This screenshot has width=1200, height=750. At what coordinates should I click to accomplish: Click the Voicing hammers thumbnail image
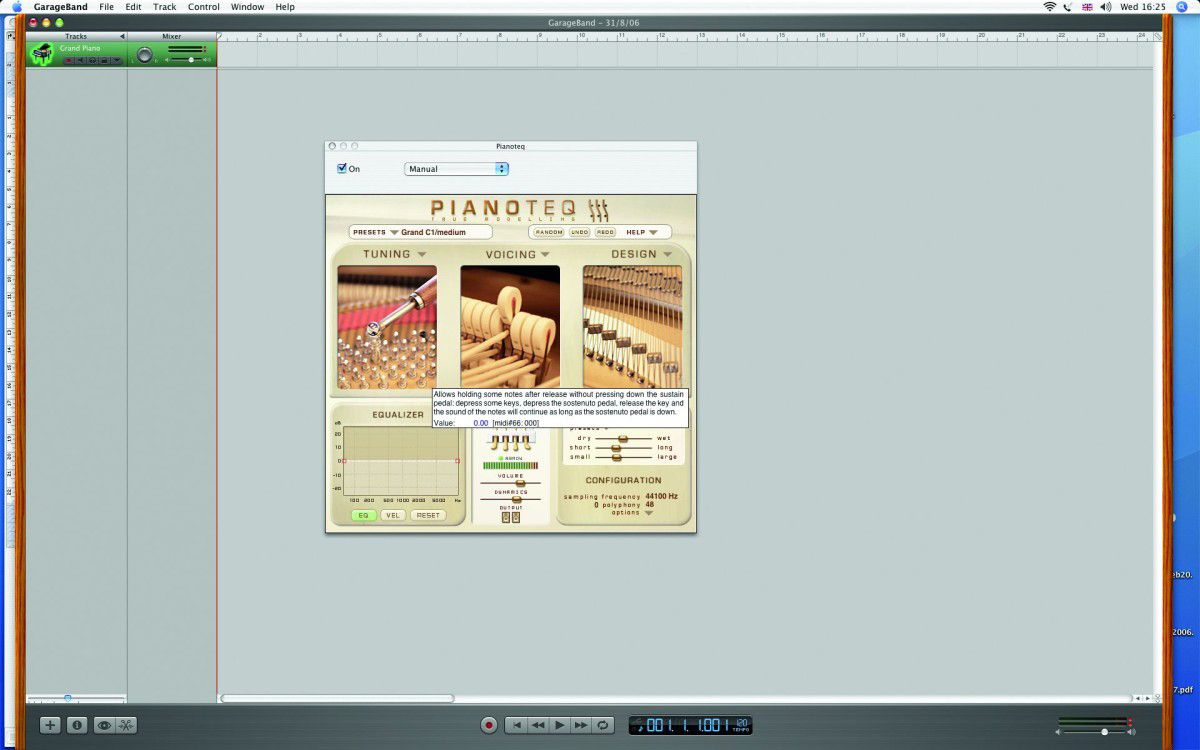pos(510,327)
